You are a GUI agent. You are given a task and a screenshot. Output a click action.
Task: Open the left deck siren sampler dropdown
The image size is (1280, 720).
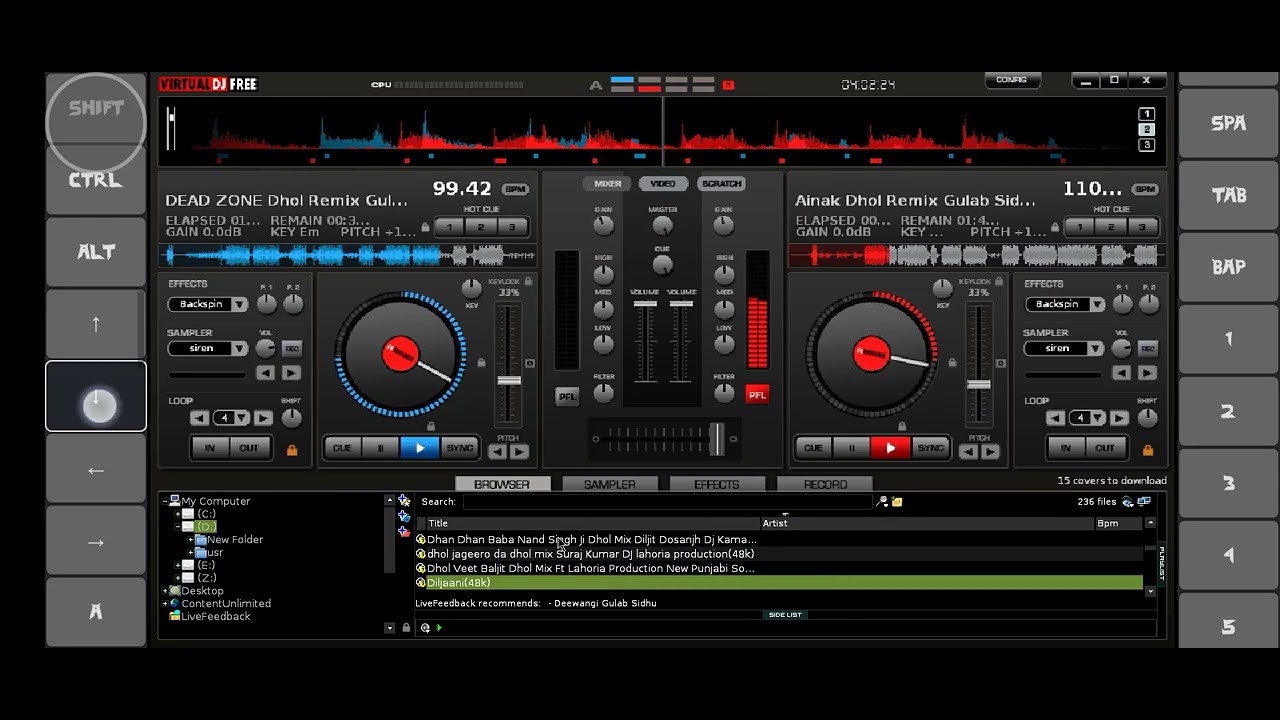[x=240, y=348]
